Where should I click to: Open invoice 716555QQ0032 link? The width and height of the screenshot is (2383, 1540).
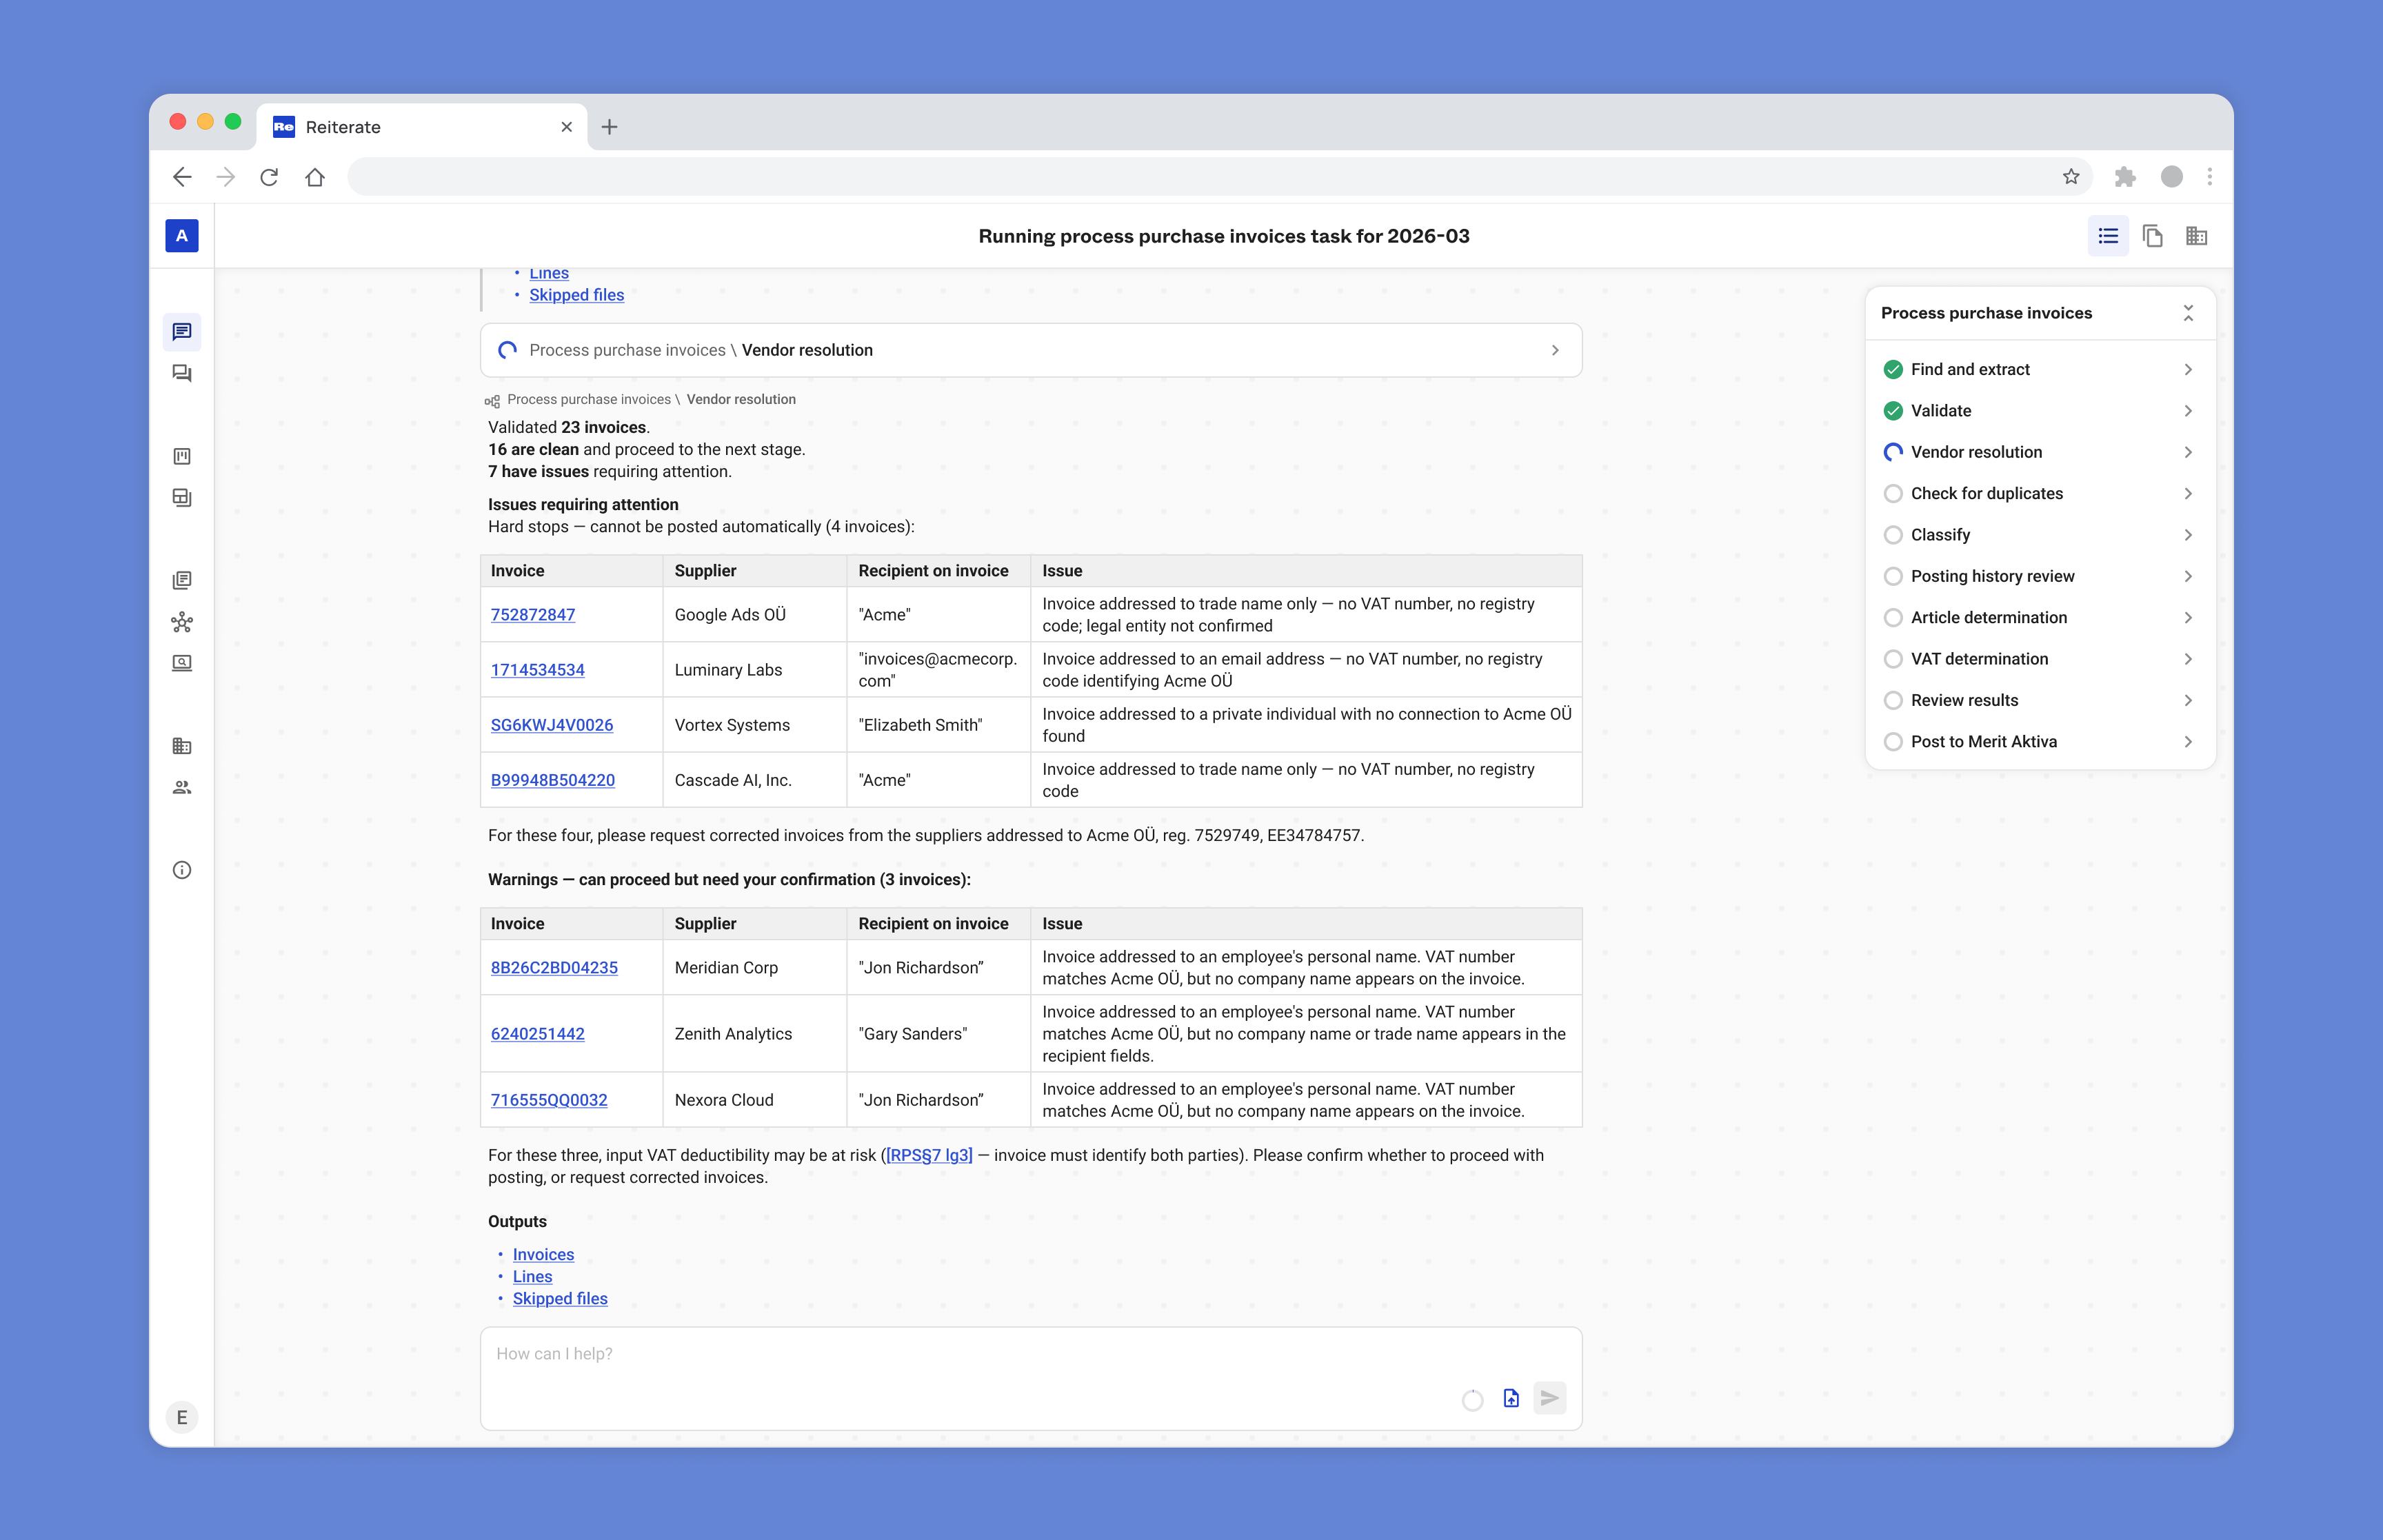point(549,1100)
